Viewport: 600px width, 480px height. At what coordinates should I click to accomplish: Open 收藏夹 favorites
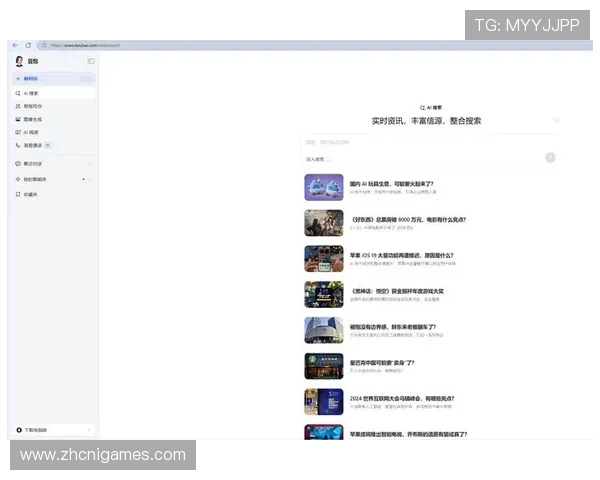click(x=30, y=194)
